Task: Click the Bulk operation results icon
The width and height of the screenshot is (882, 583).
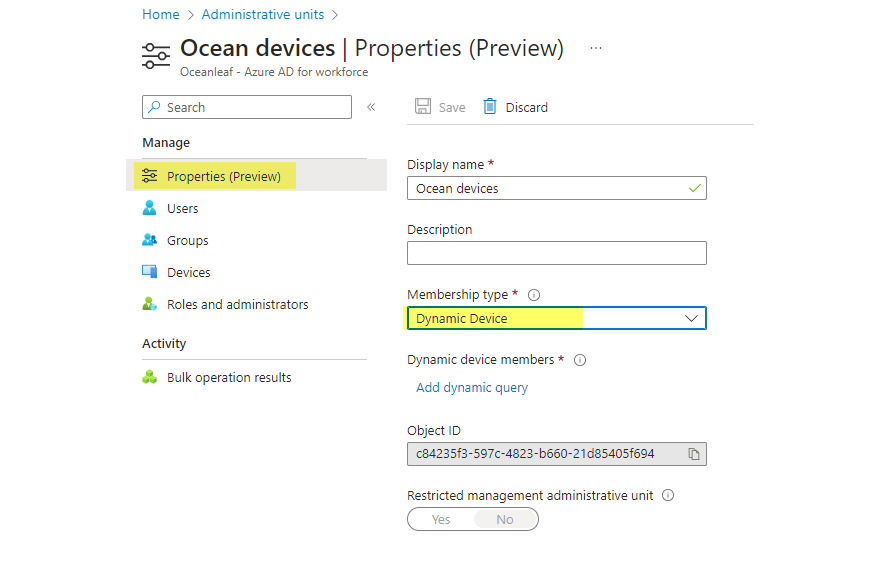Action: [x=150, y=377]
